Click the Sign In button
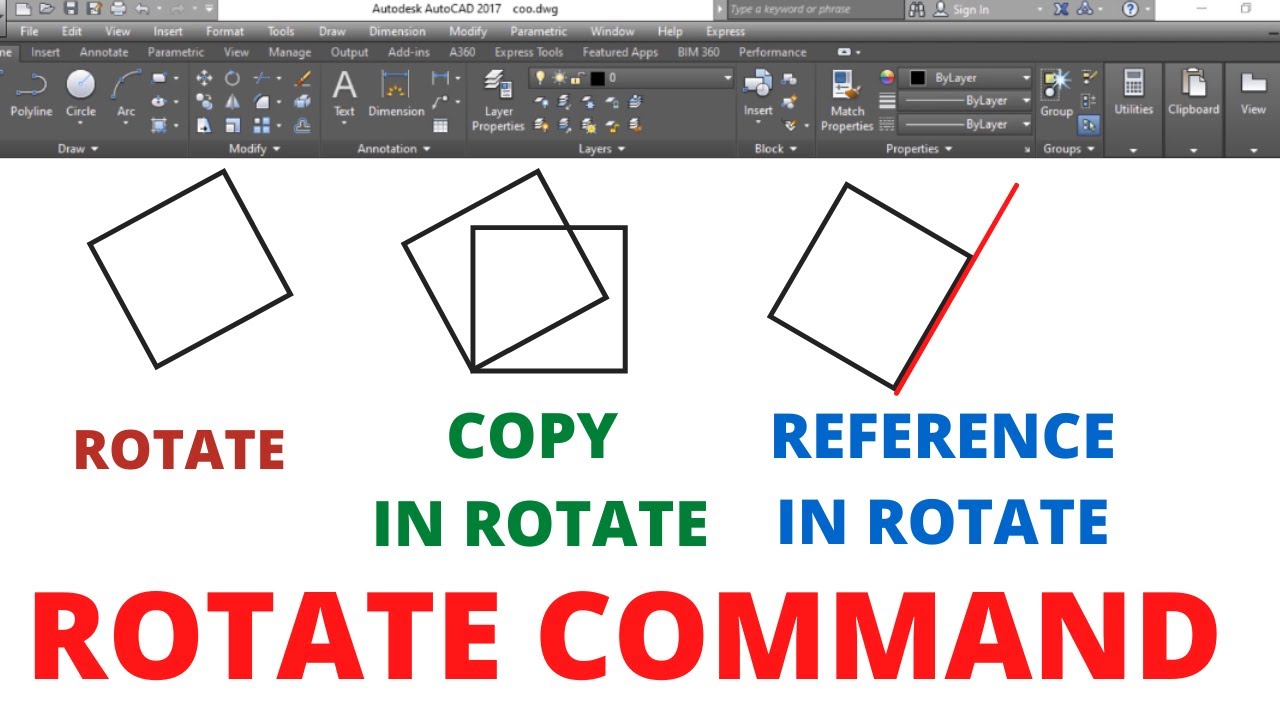1280x720 pixels. [962, 9]
